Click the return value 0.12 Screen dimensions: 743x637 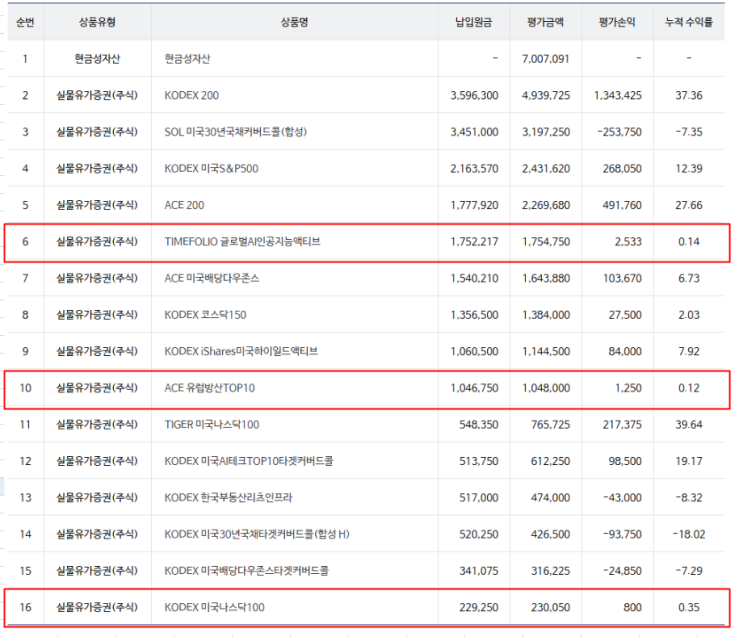(689, 388)
